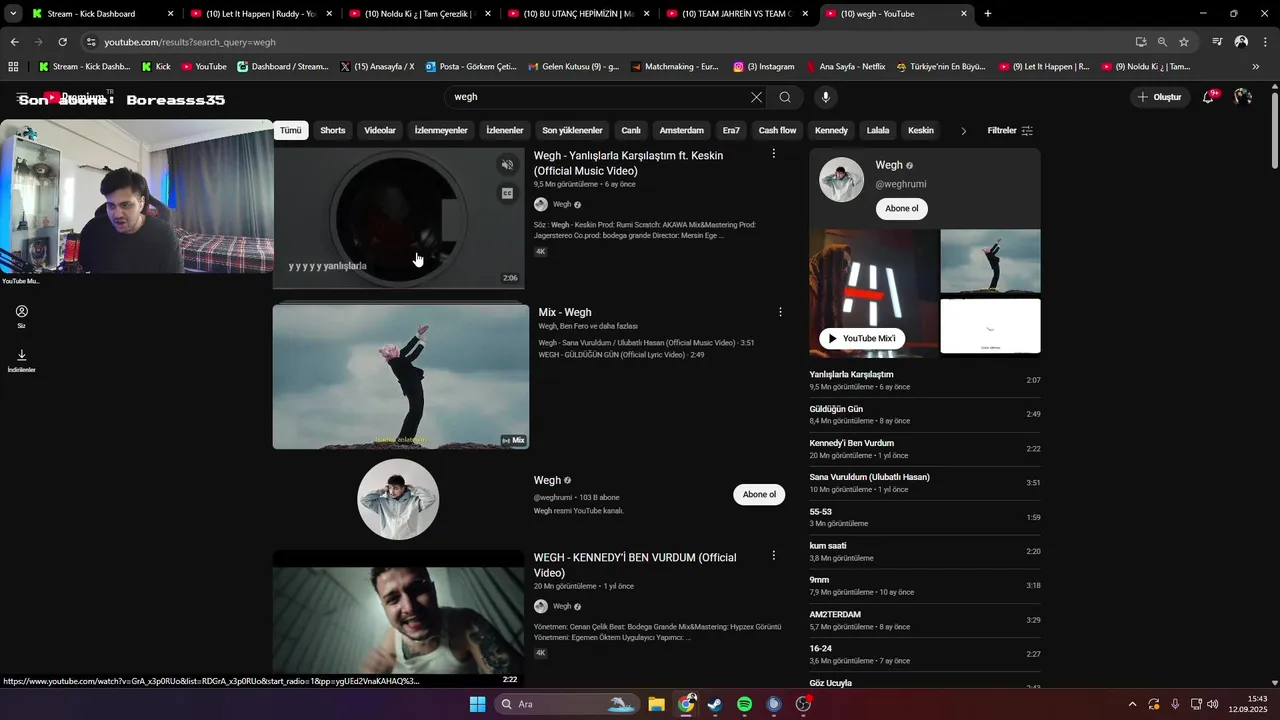Open Steam from the taskbar
Viewport: 1280px width, 720px height.
pyautogui.click(x=715, y=704)
